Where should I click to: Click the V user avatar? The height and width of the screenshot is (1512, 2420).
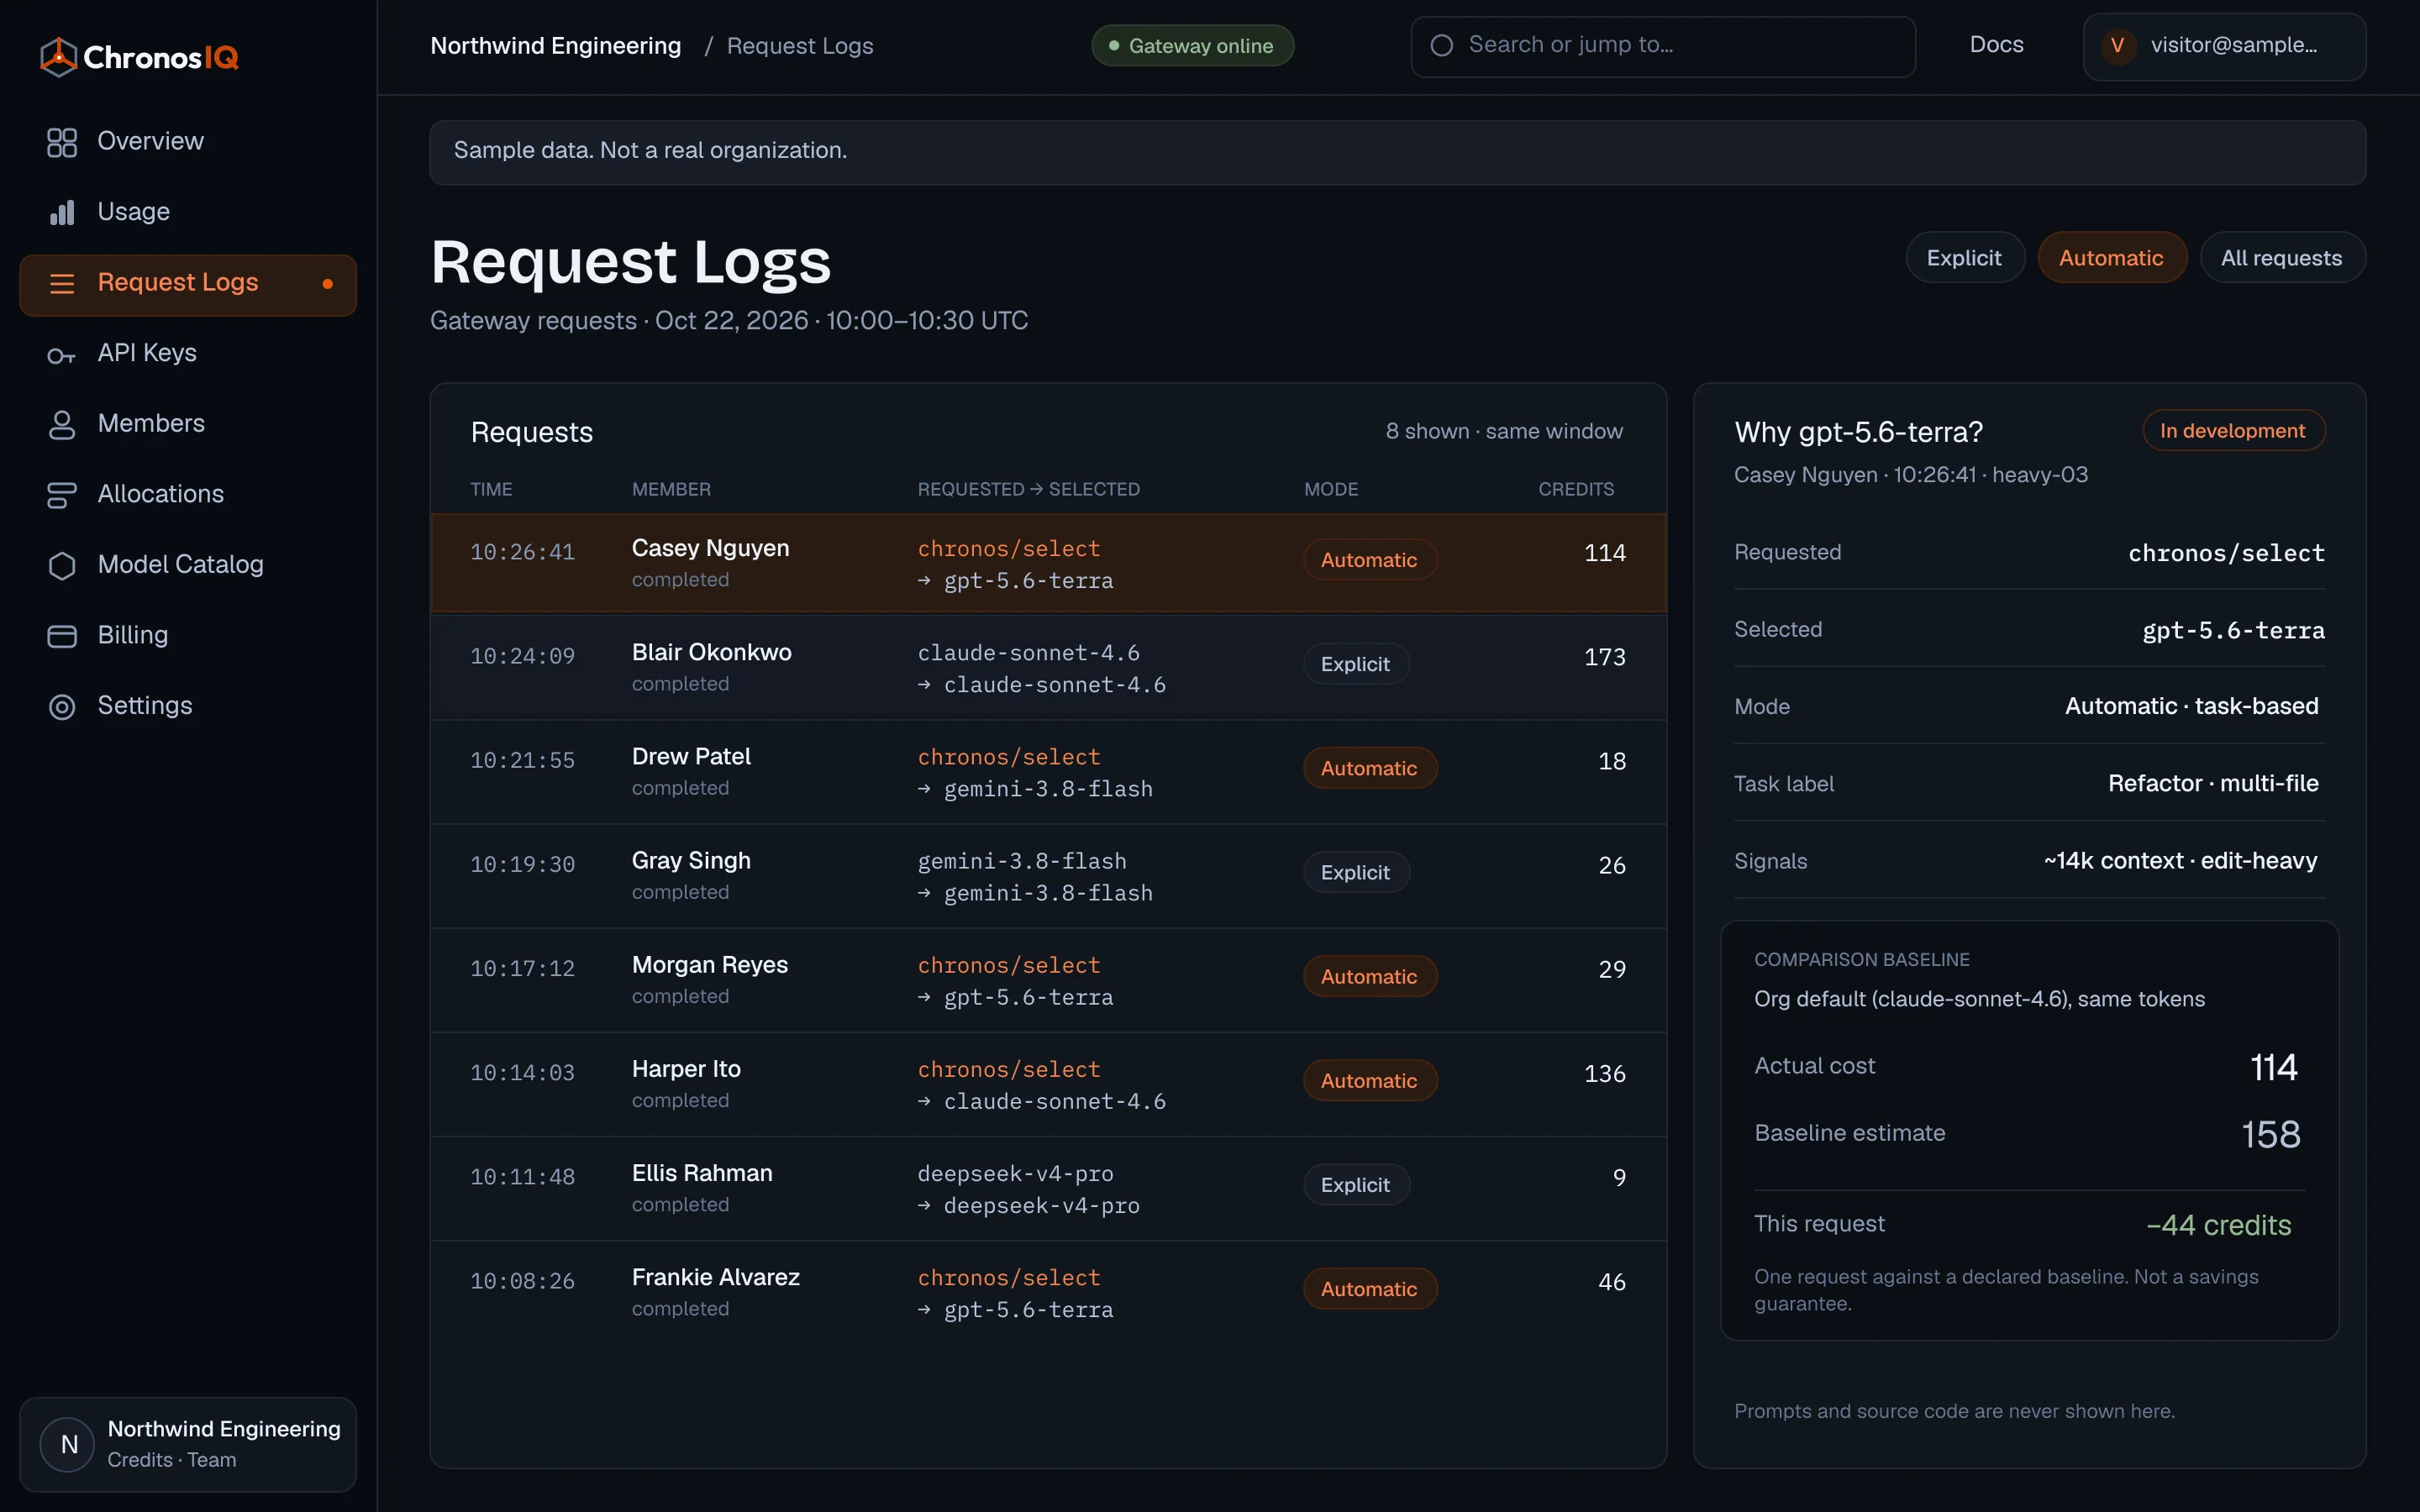(2117, 45)
